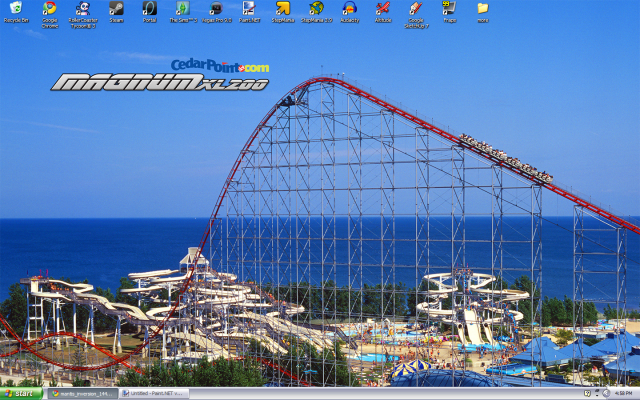Click the Audacity headphones icon
640x400 pixels.
[349, 8]
